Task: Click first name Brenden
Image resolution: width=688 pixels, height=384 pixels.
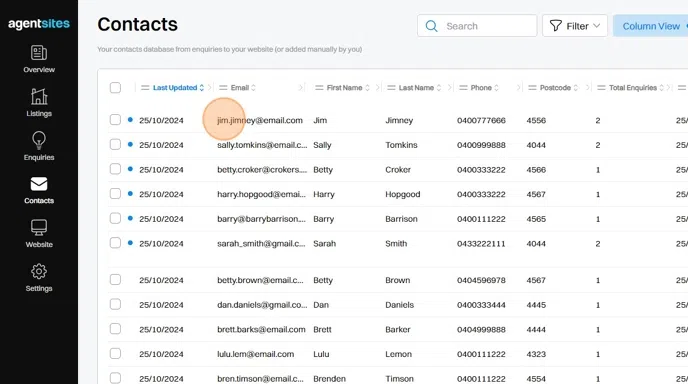Action: [329, 379]
